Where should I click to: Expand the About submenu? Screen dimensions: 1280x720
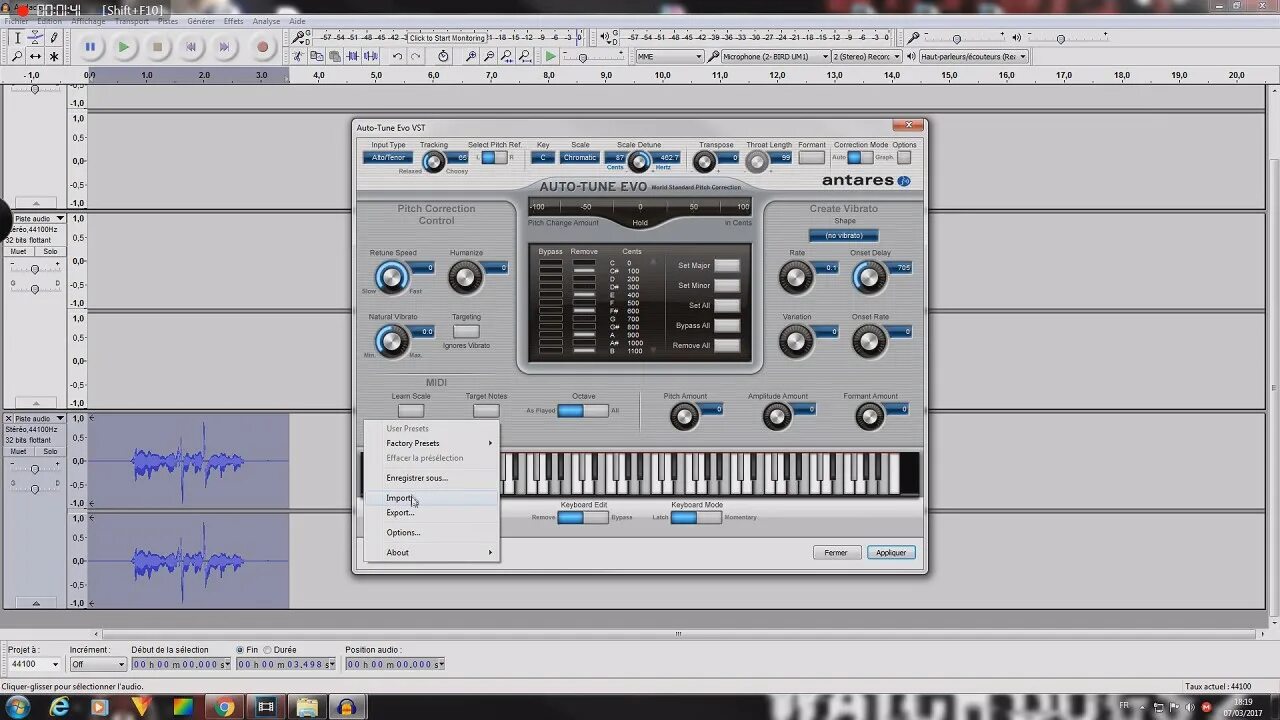tap(431, 552)
